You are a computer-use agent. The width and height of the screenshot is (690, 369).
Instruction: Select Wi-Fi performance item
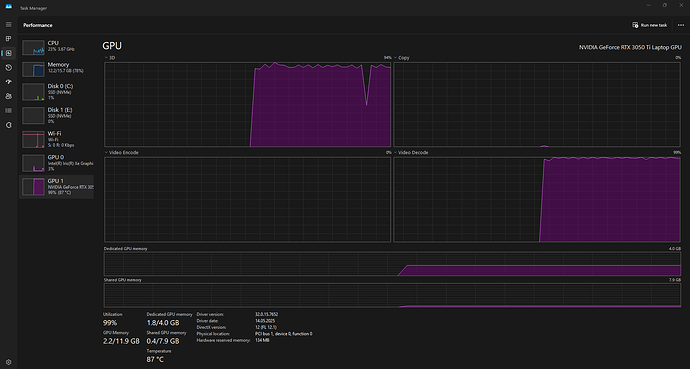pyautogui.click(x=56, y=139)
